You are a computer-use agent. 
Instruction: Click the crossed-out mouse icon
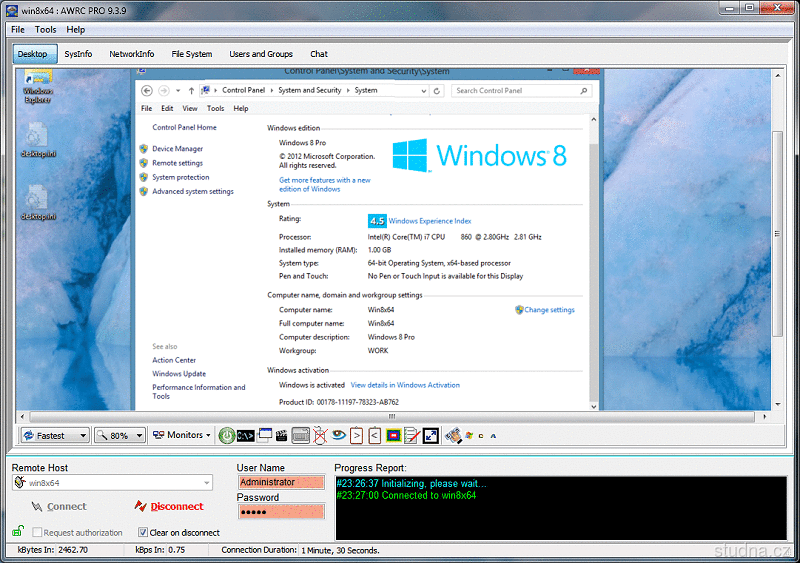[320, 435]
